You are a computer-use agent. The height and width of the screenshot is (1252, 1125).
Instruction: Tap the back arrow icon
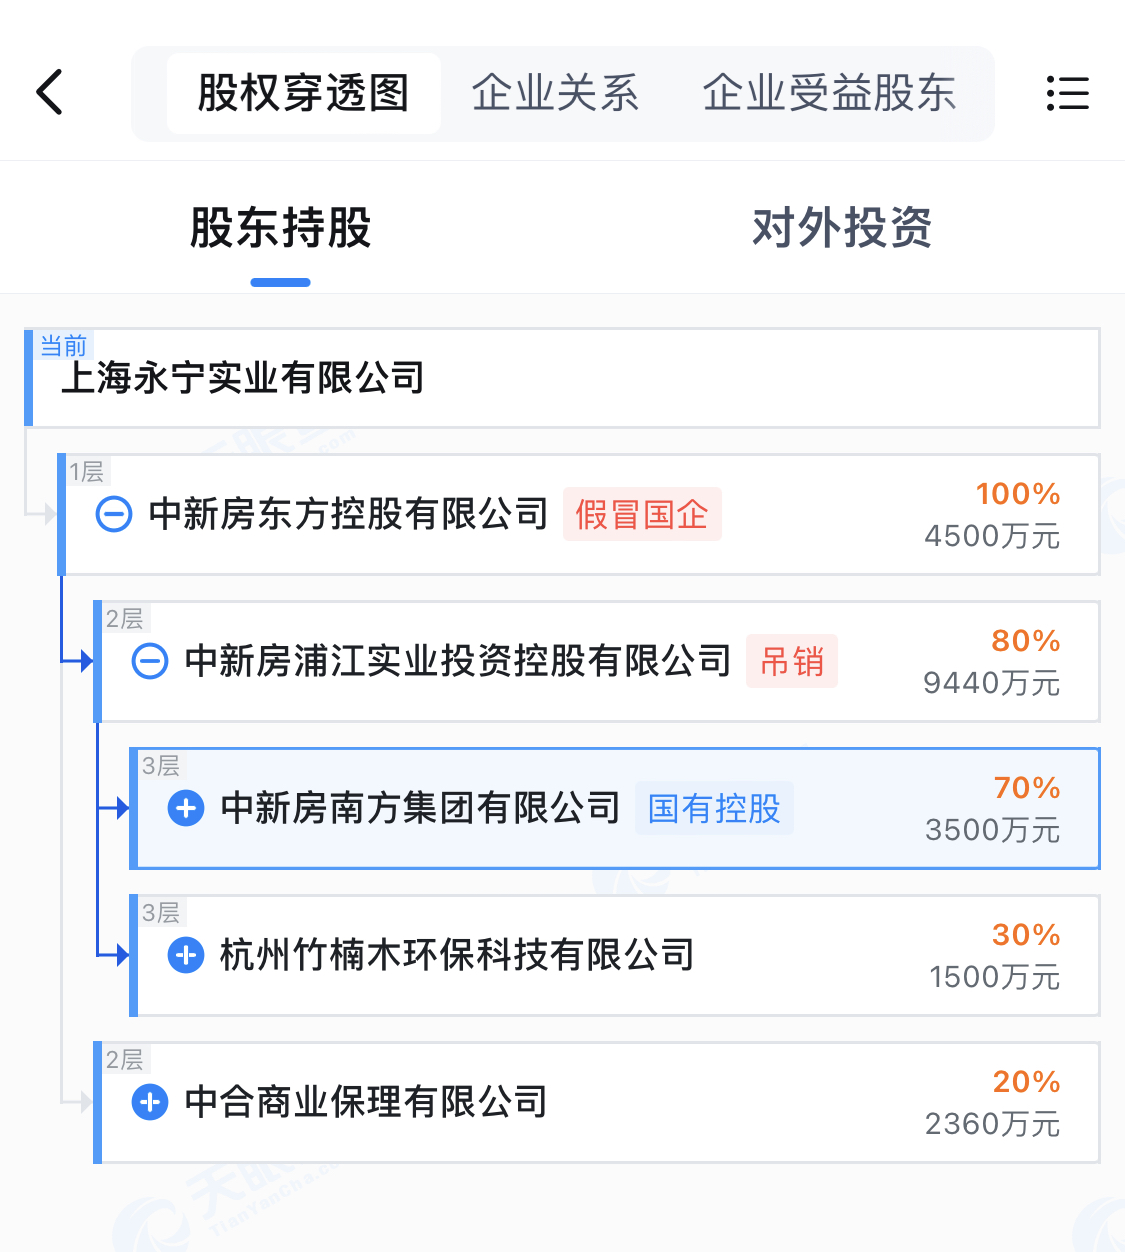[50, 93]
